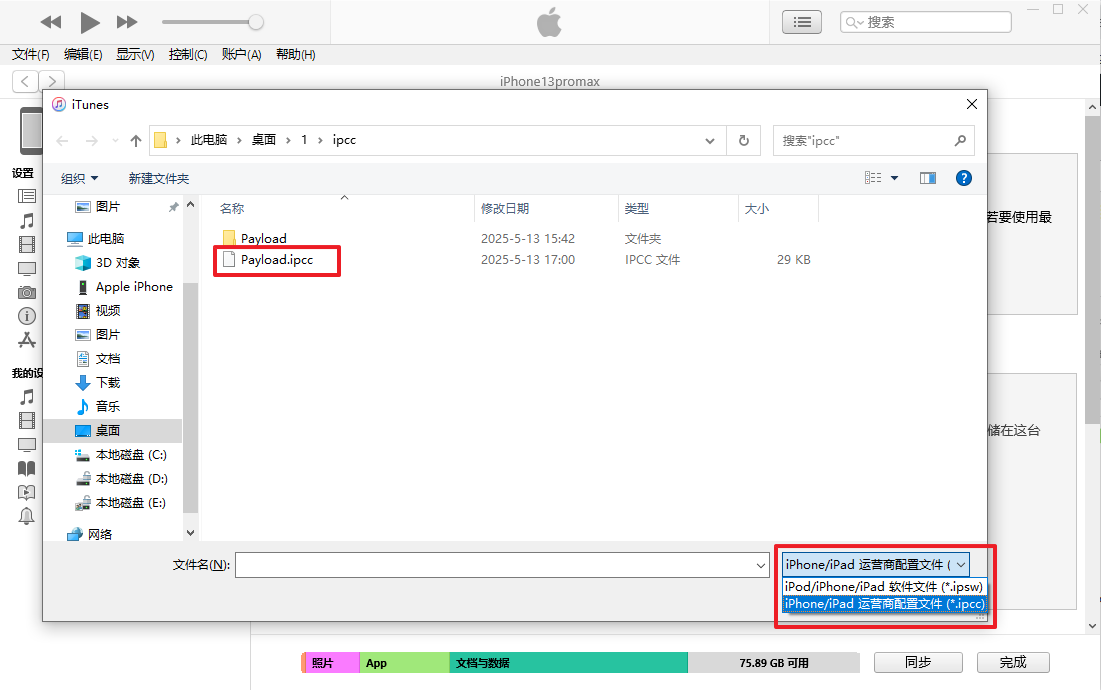Viewport: 1101px width, 690px height.
Task: Open the 账户(A) menu
Action: click(x=241, y=55)
